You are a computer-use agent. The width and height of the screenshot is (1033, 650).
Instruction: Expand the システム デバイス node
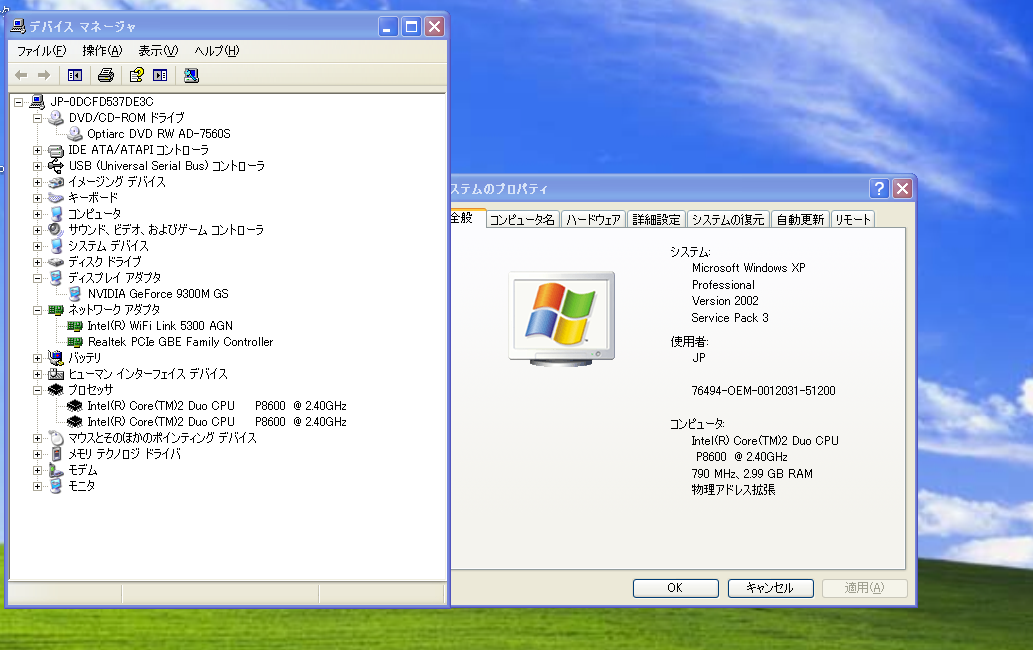(x=38, y=246)
